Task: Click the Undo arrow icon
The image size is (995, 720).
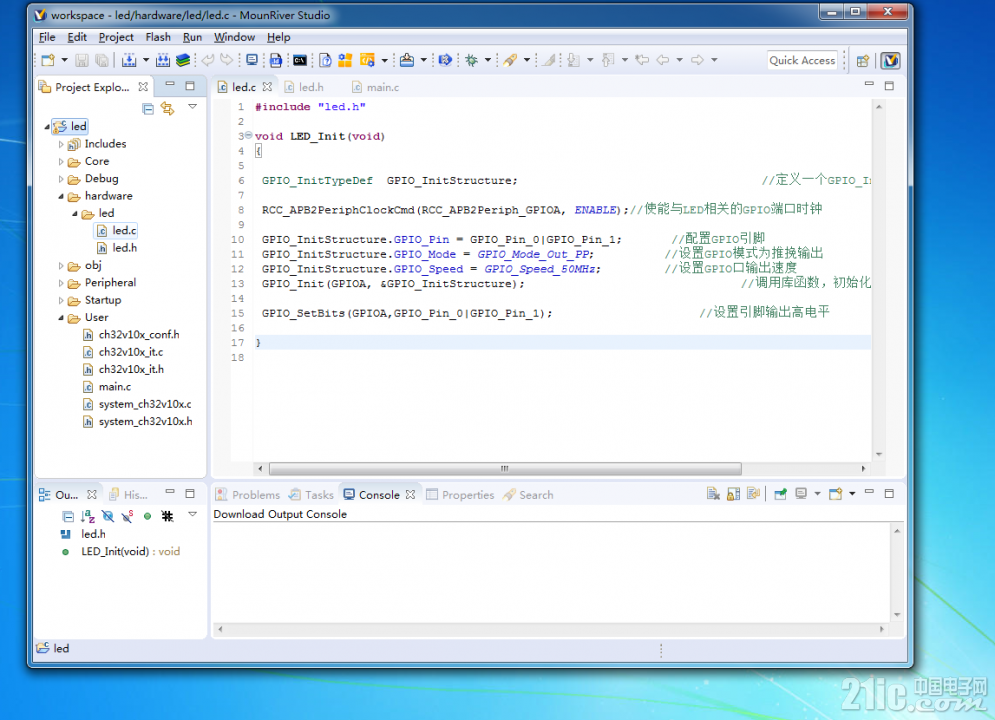Action: (208, 60)
